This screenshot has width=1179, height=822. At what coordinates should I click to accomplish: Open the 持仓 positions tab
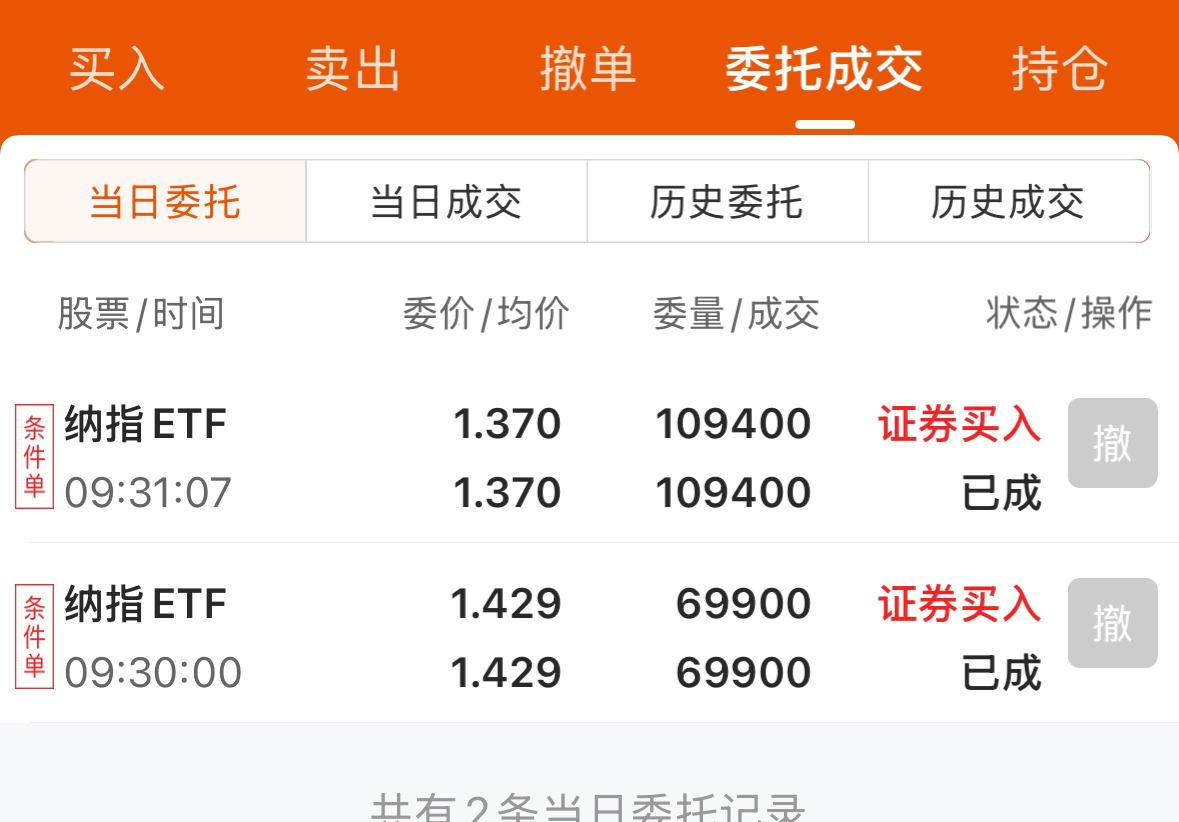(1059, 70)
